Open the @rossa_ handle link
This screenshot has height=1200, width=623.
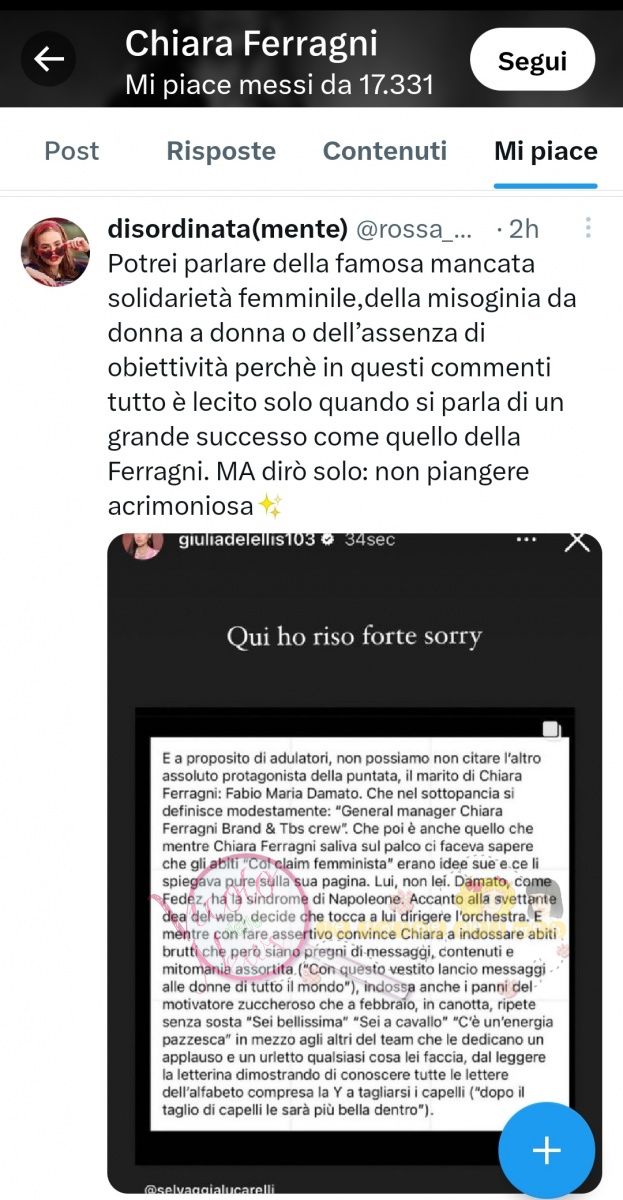[x=413, y=229]
